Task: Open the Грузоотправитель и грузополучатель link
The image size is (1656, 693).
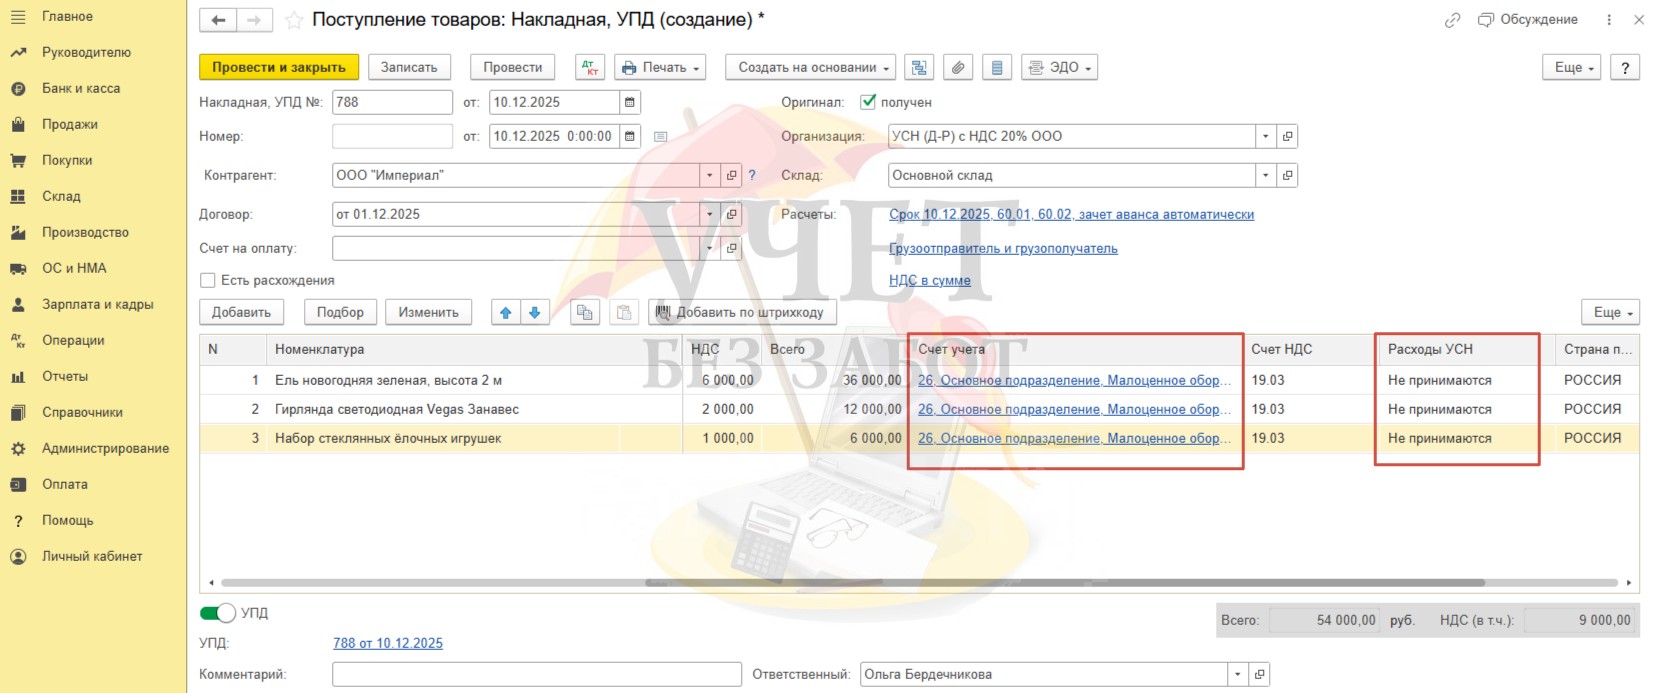Action: (1003, 248)
